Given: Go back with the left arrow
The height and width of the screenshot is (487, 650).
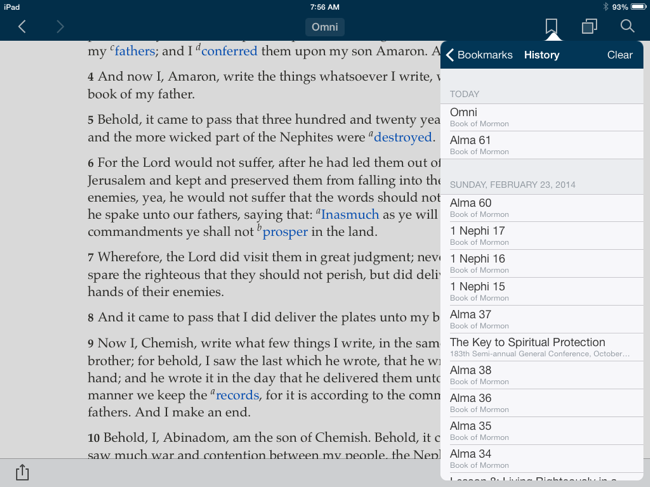Looking at the screenshot, I should [x=22, y=27].
